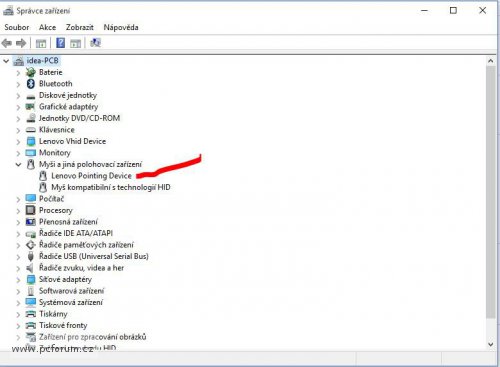Expand the Řadiče IDE ATA/ATAPI category

pos(18,234)
